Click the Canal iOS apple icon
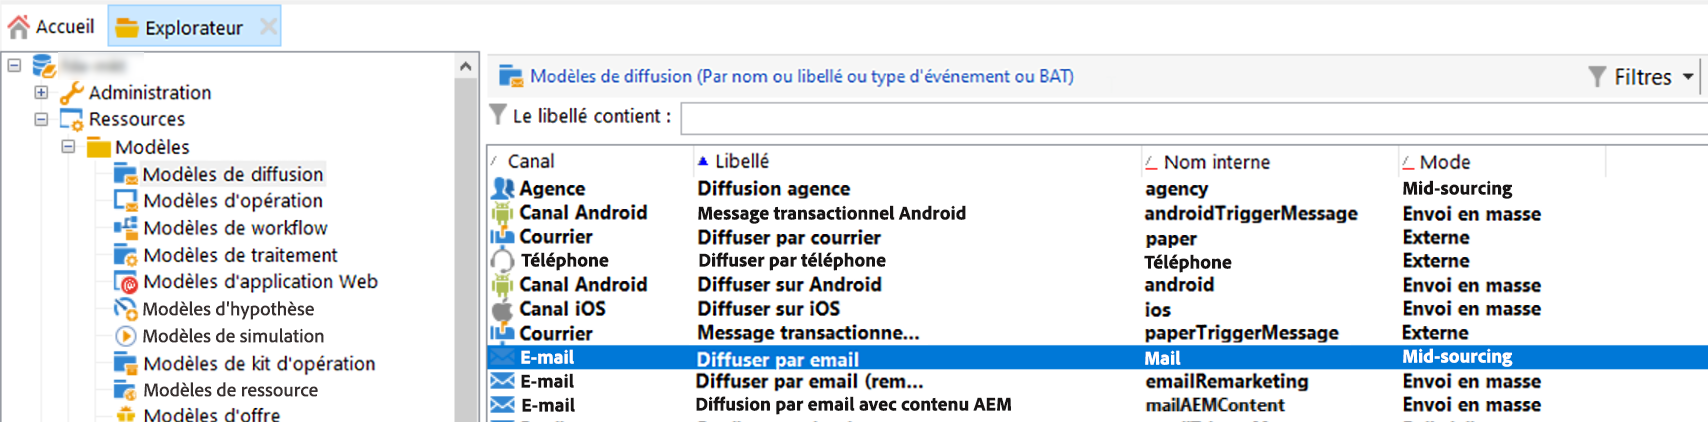Viewport: 1708px width, 422px height. 502,309
